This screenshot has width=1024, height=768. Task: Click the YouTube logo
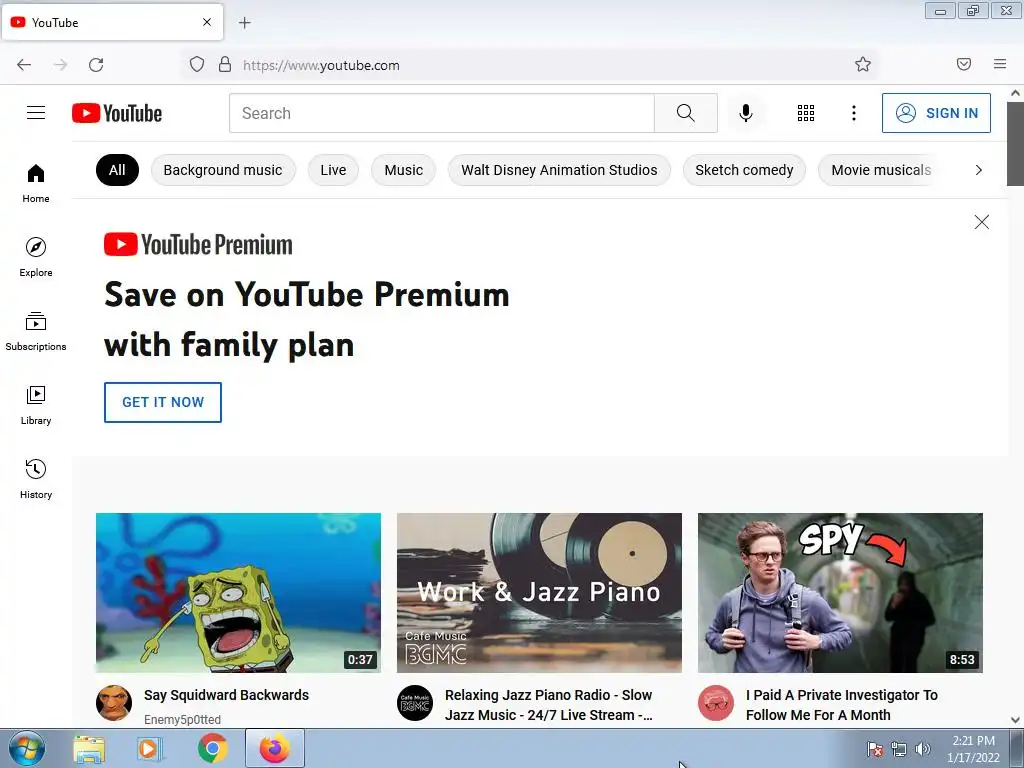(x=117, y=113)
